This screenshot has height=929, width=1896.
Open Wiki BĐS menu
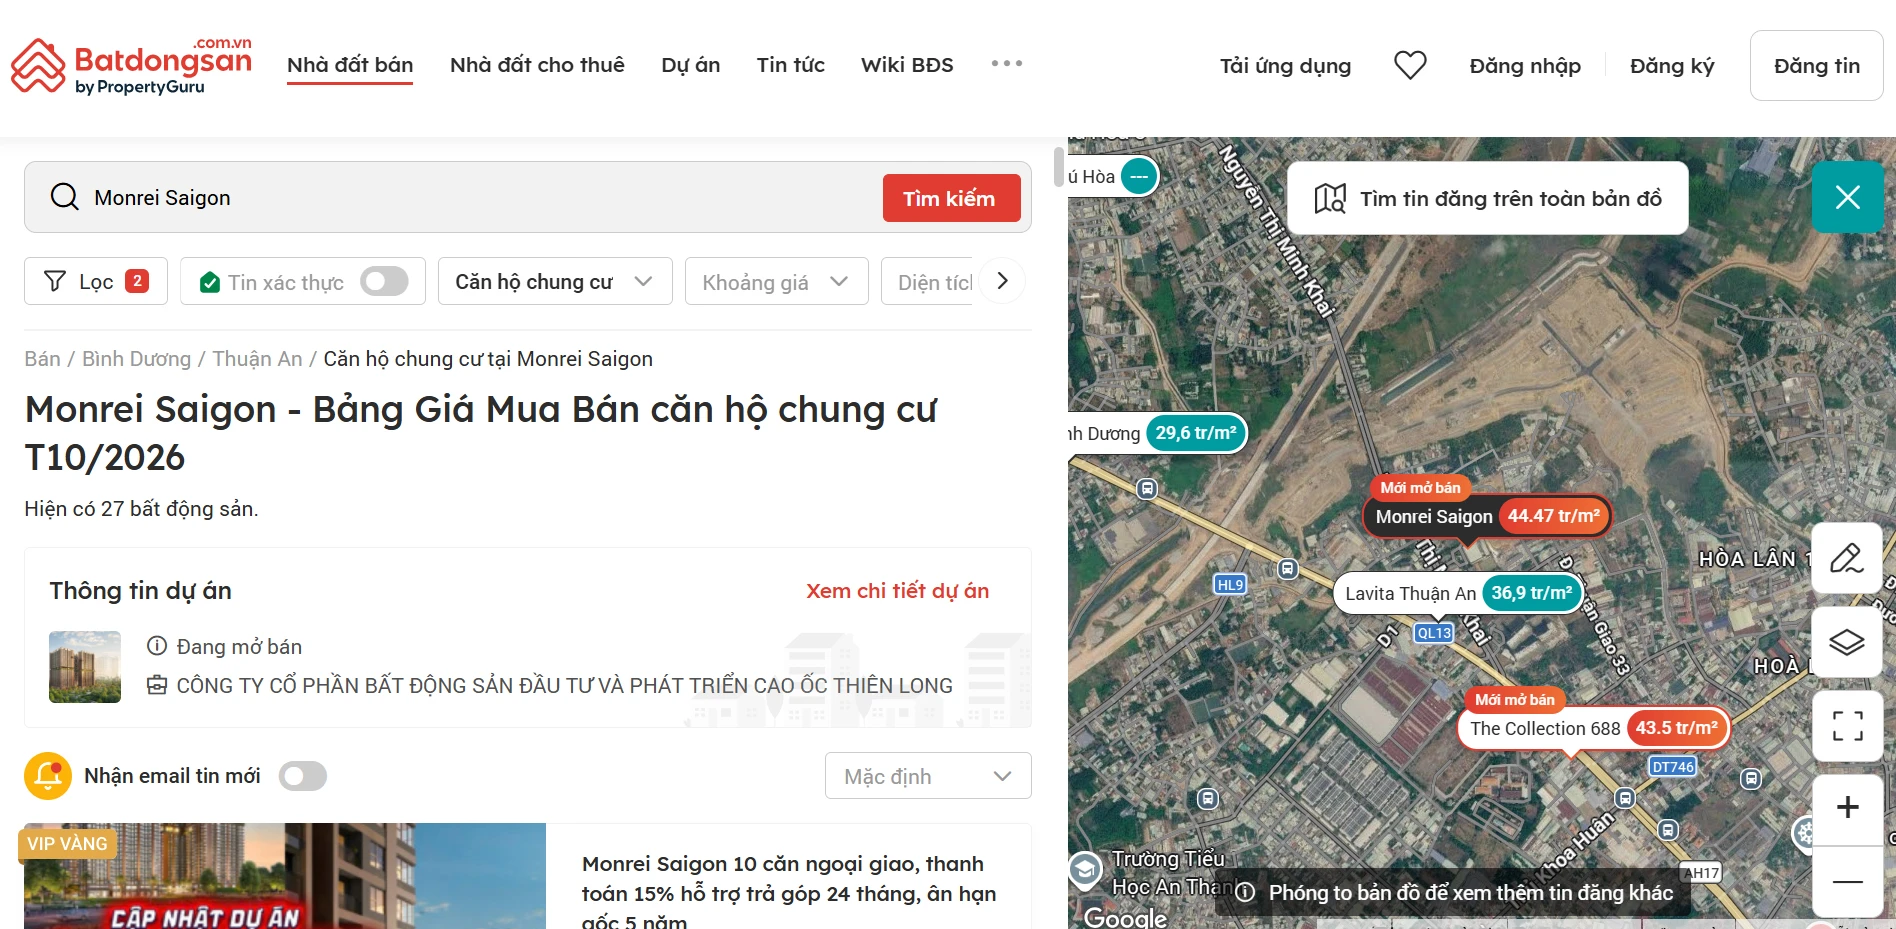(x=907, y=65)
